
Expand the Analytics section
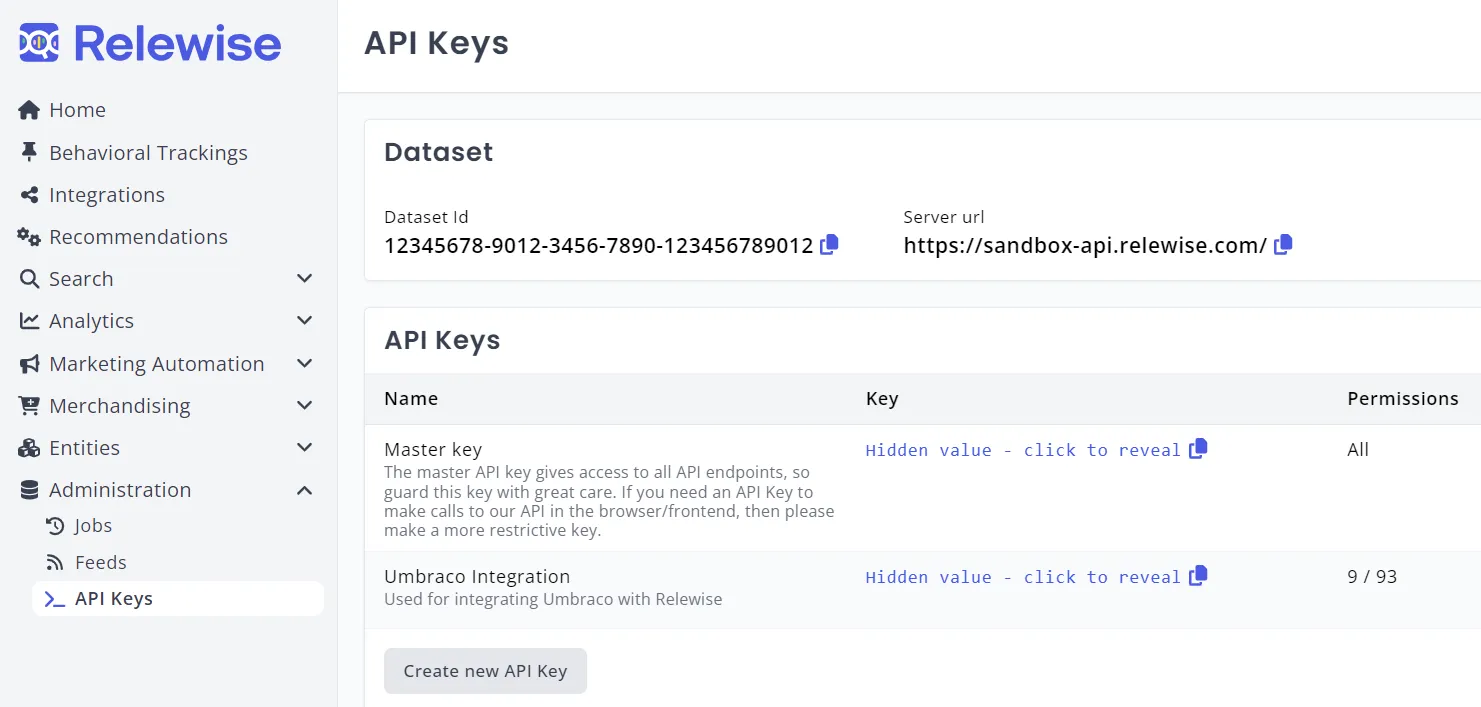(x=305, y=321)
